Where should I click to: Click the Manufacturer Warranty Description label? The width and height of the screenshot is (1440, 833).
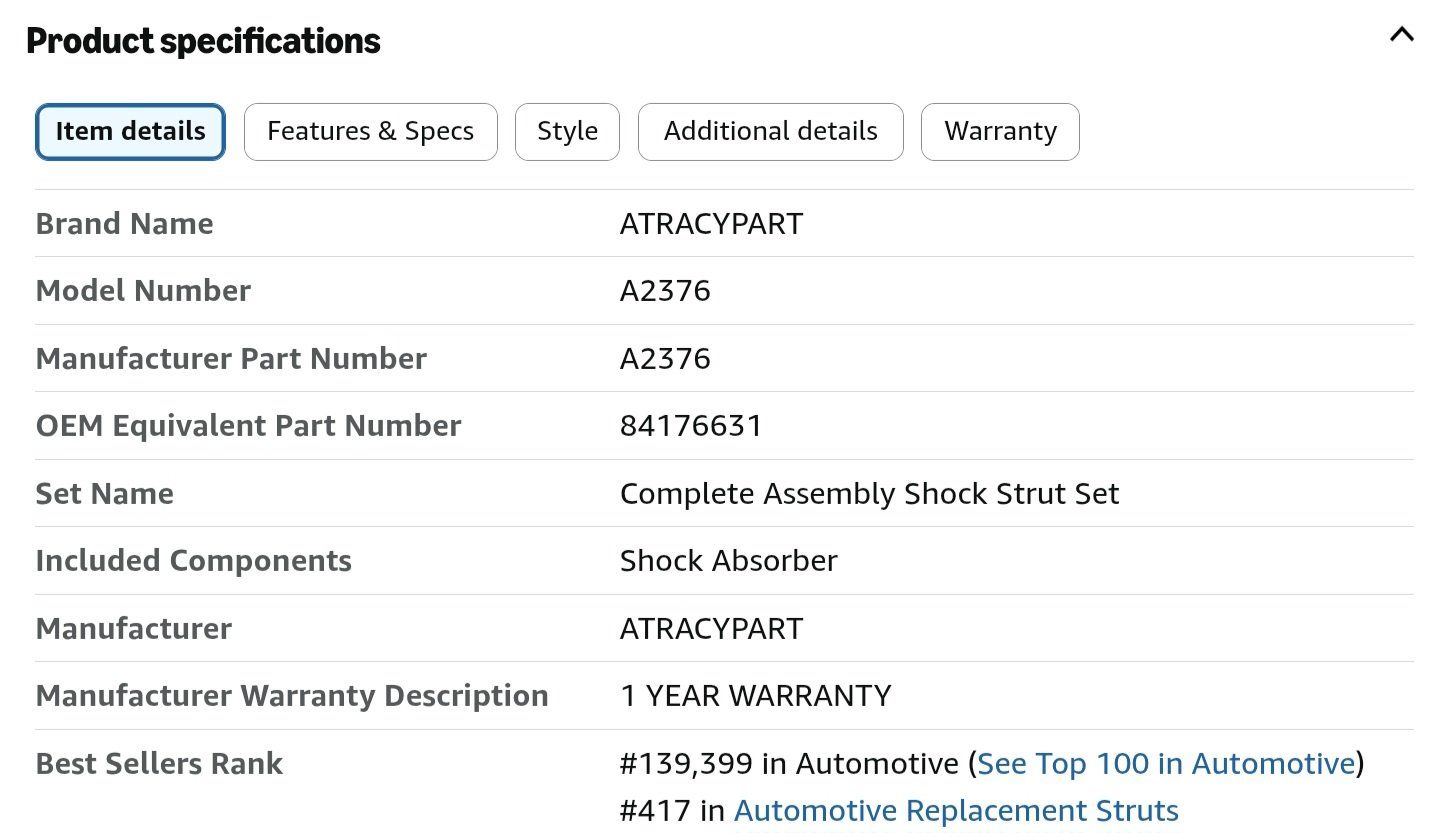pyautogui.click(x=292, y=696)
